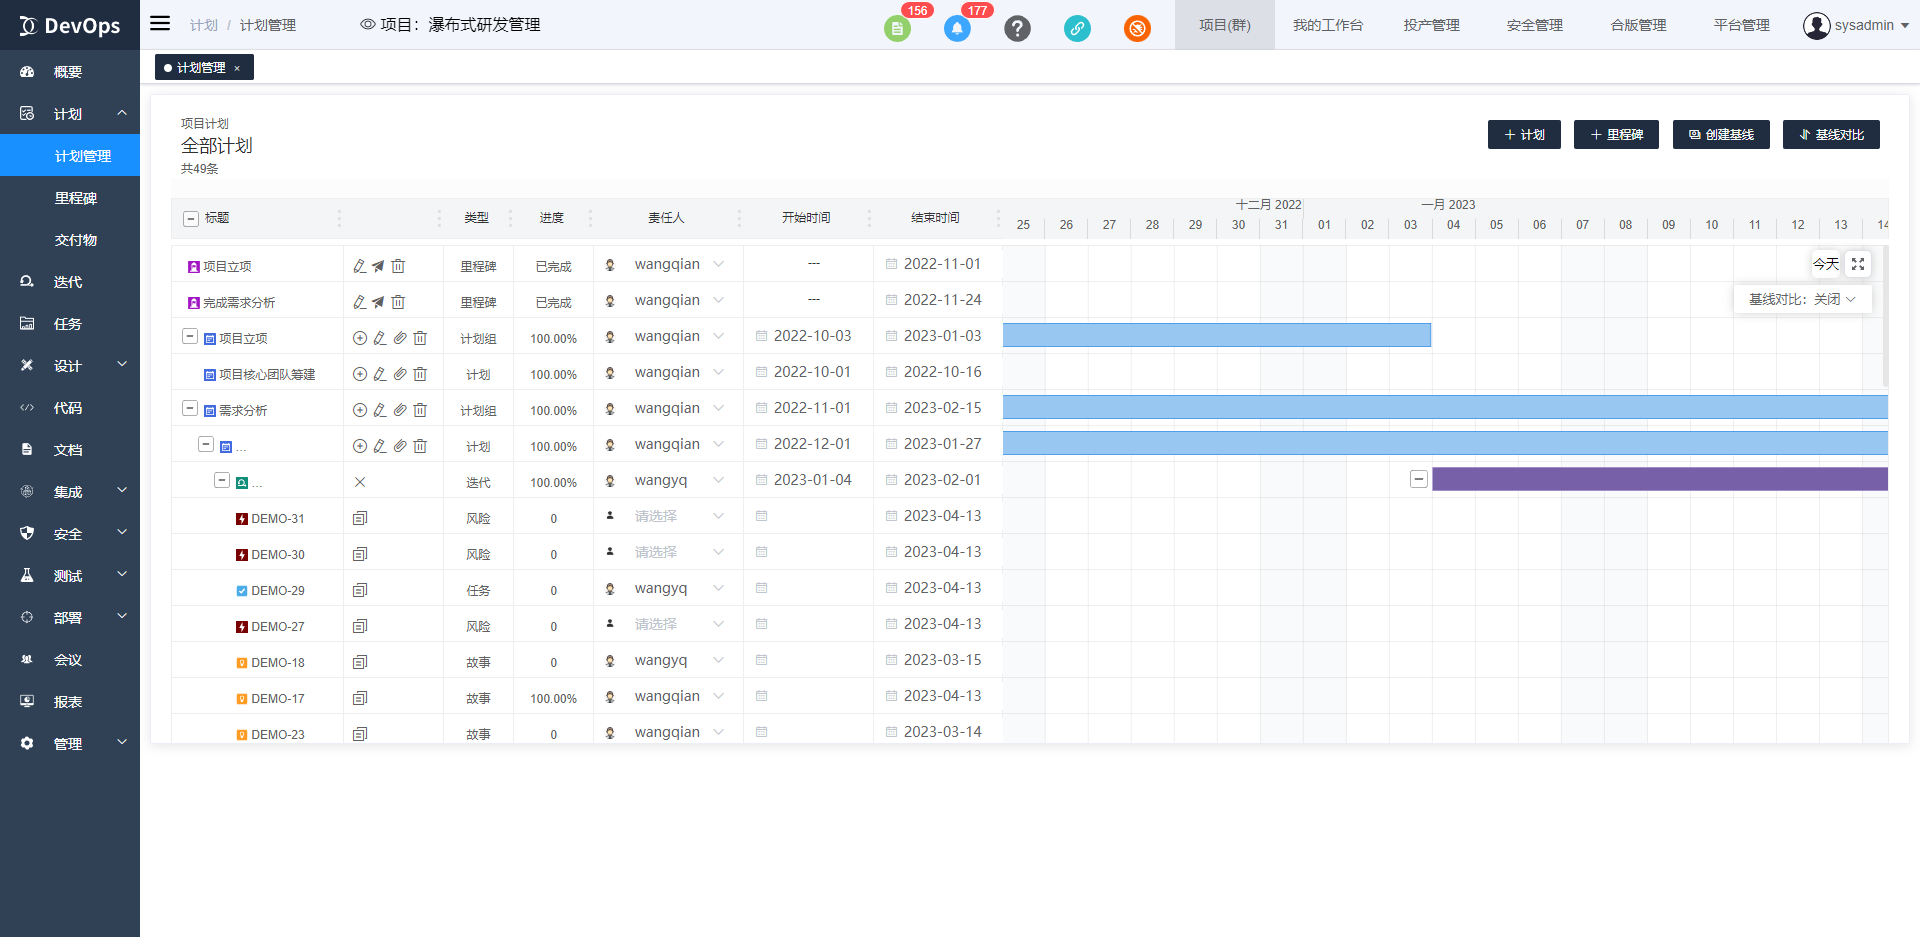The image size is (1920, 937).
Task: Open the detail icon for DEMO-31
Action: 360,518
